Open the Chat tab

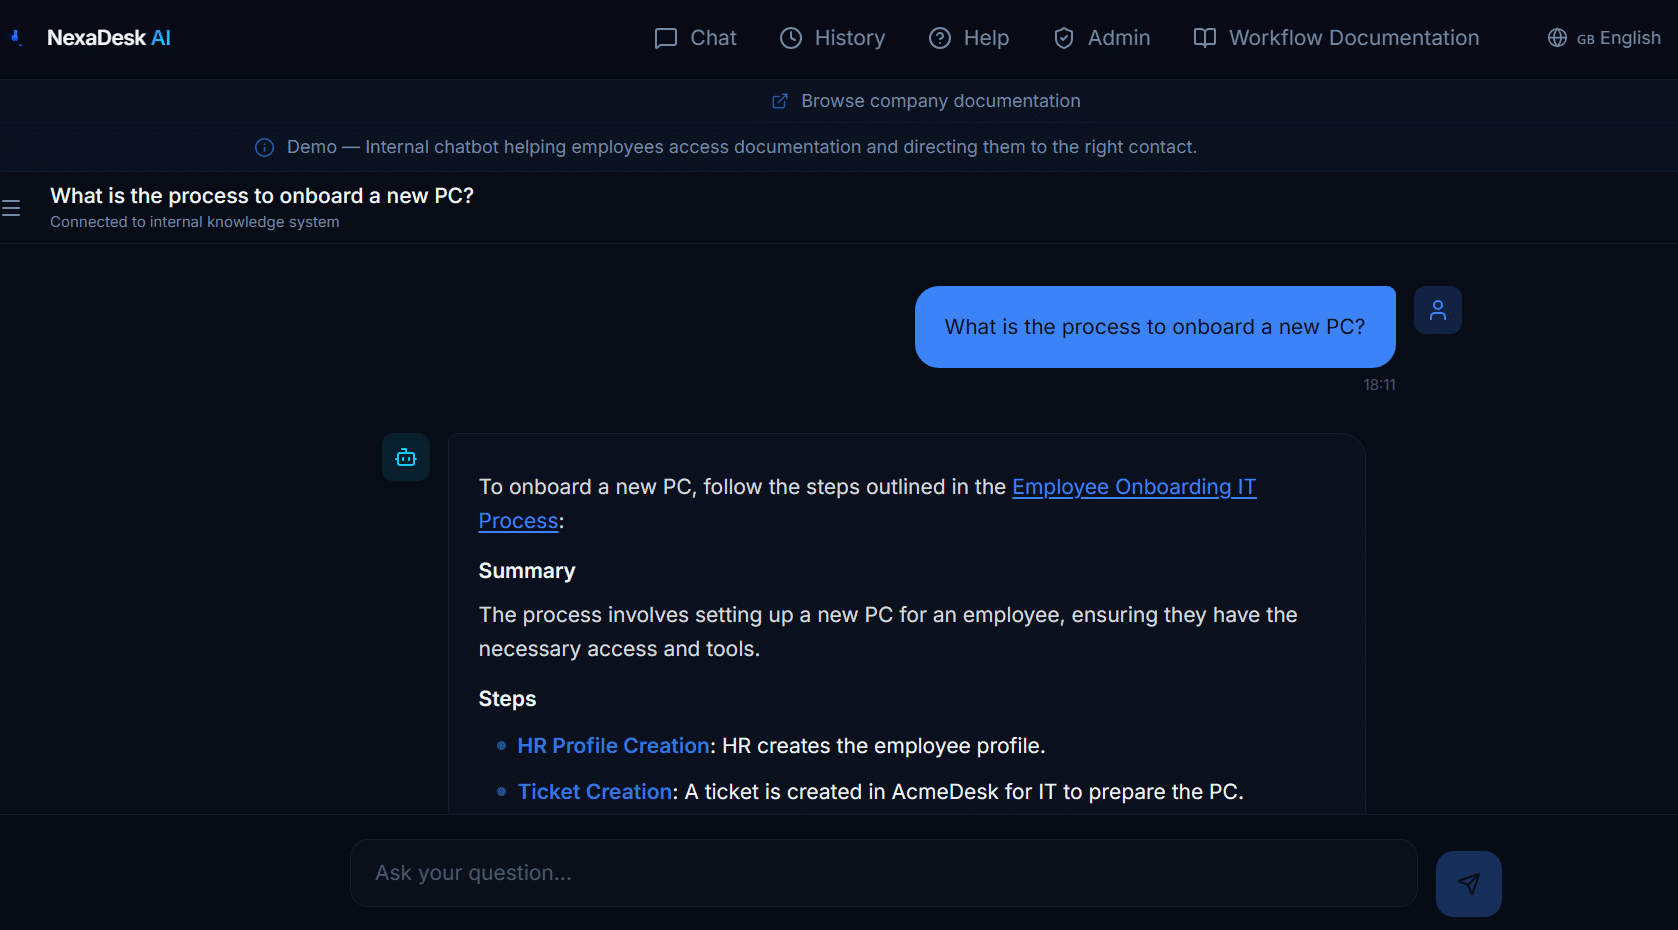[x=695, y=38]
